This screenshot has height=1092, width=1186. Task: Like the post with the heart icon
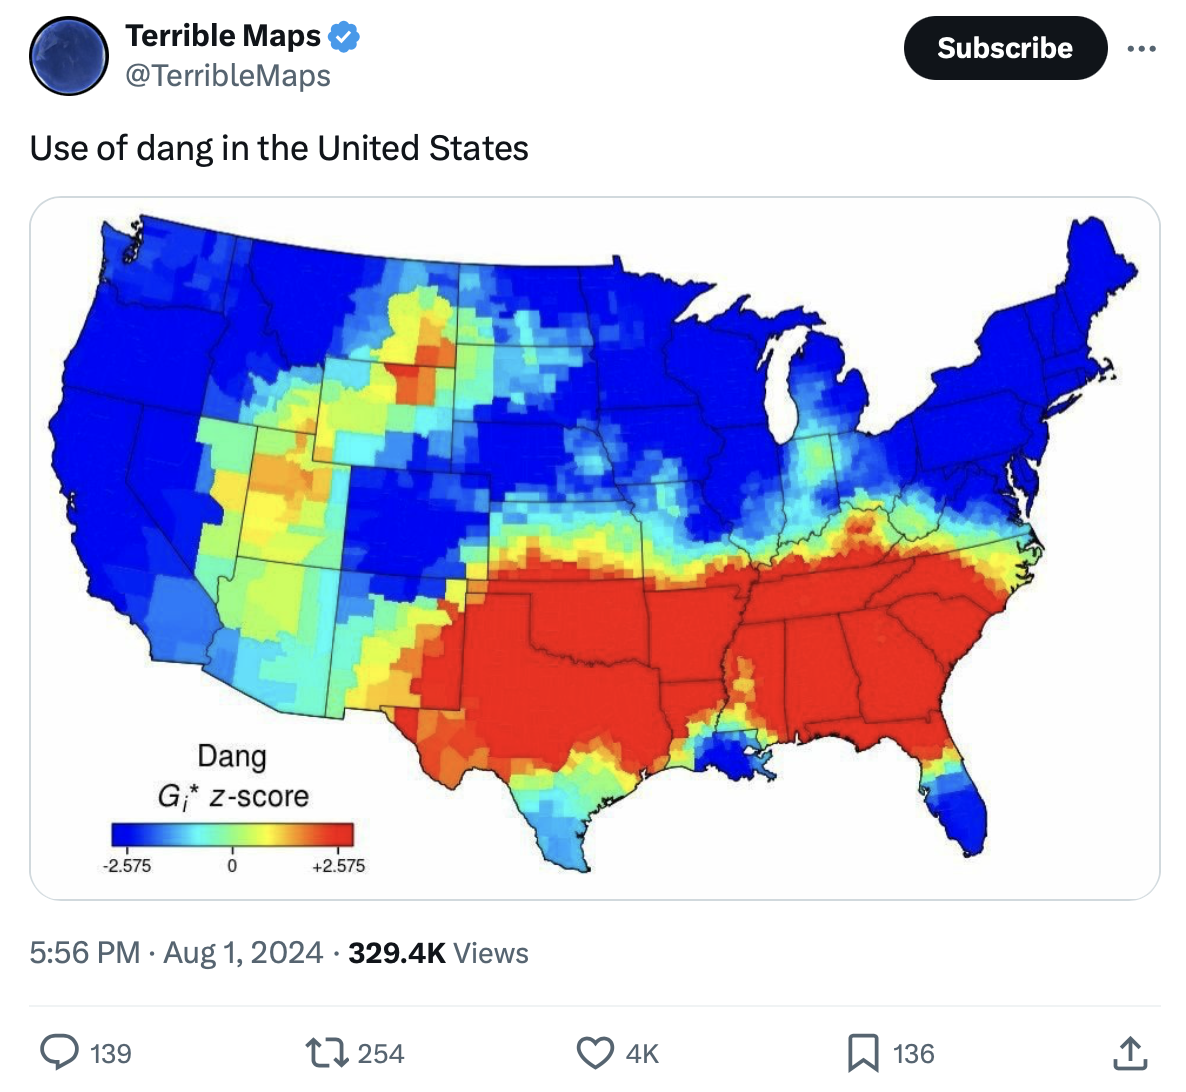click(596, 1052)
